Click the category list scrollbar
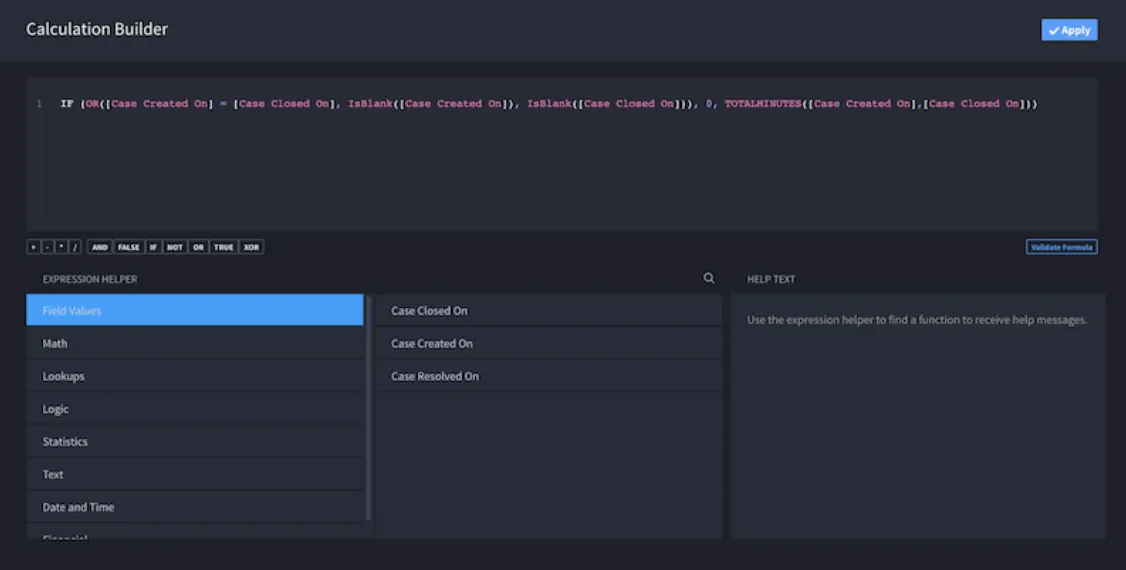This screenshot has height=570, width=1126. [368, 408]
